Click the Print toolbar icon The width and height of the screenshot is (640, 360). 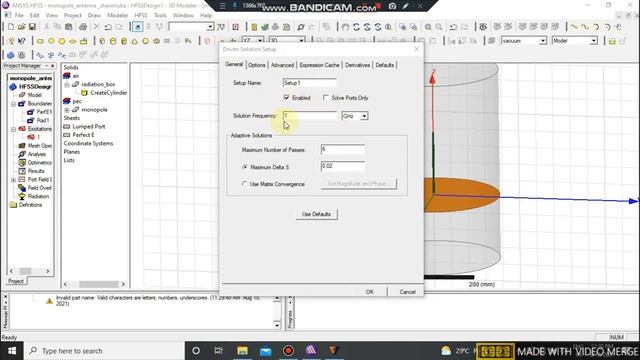tap(83, 27)
